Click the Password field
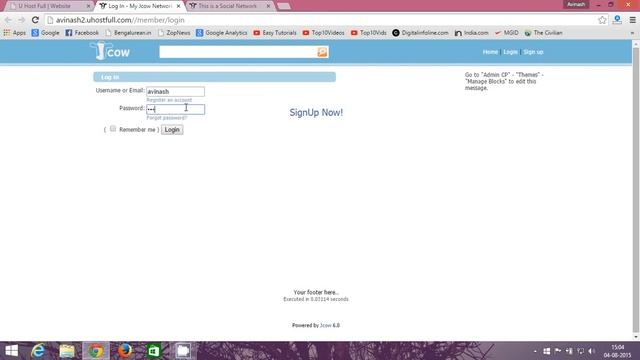 point(176,109)
